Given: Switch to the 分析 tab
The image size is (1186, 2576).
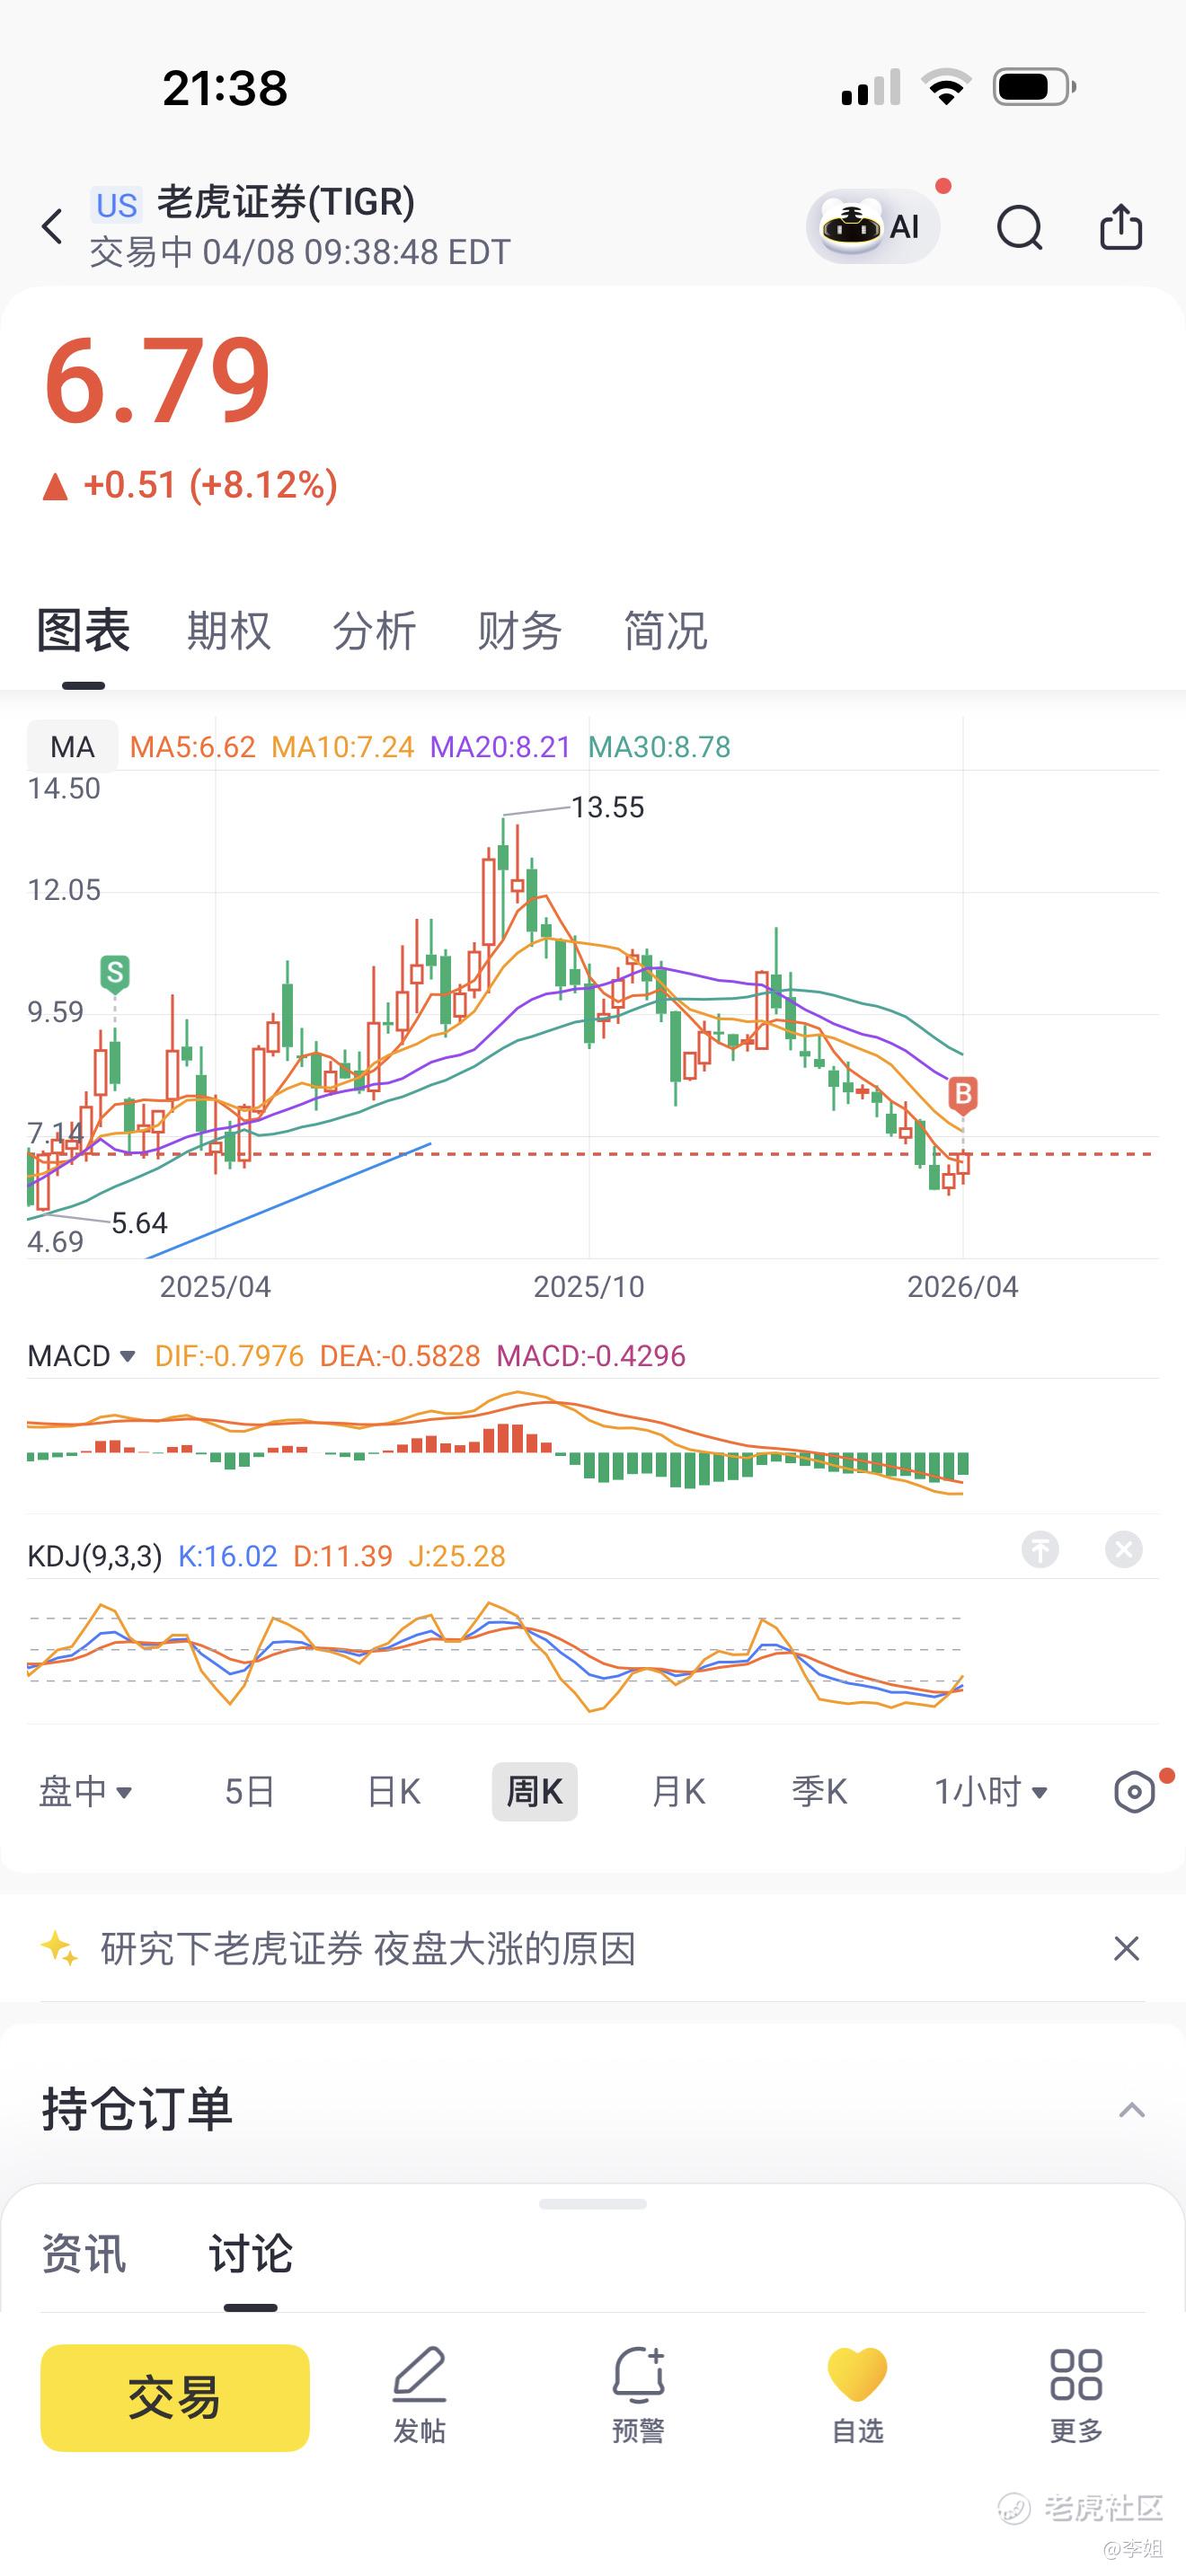Looking at the screenshot, I should coord(374,631).
